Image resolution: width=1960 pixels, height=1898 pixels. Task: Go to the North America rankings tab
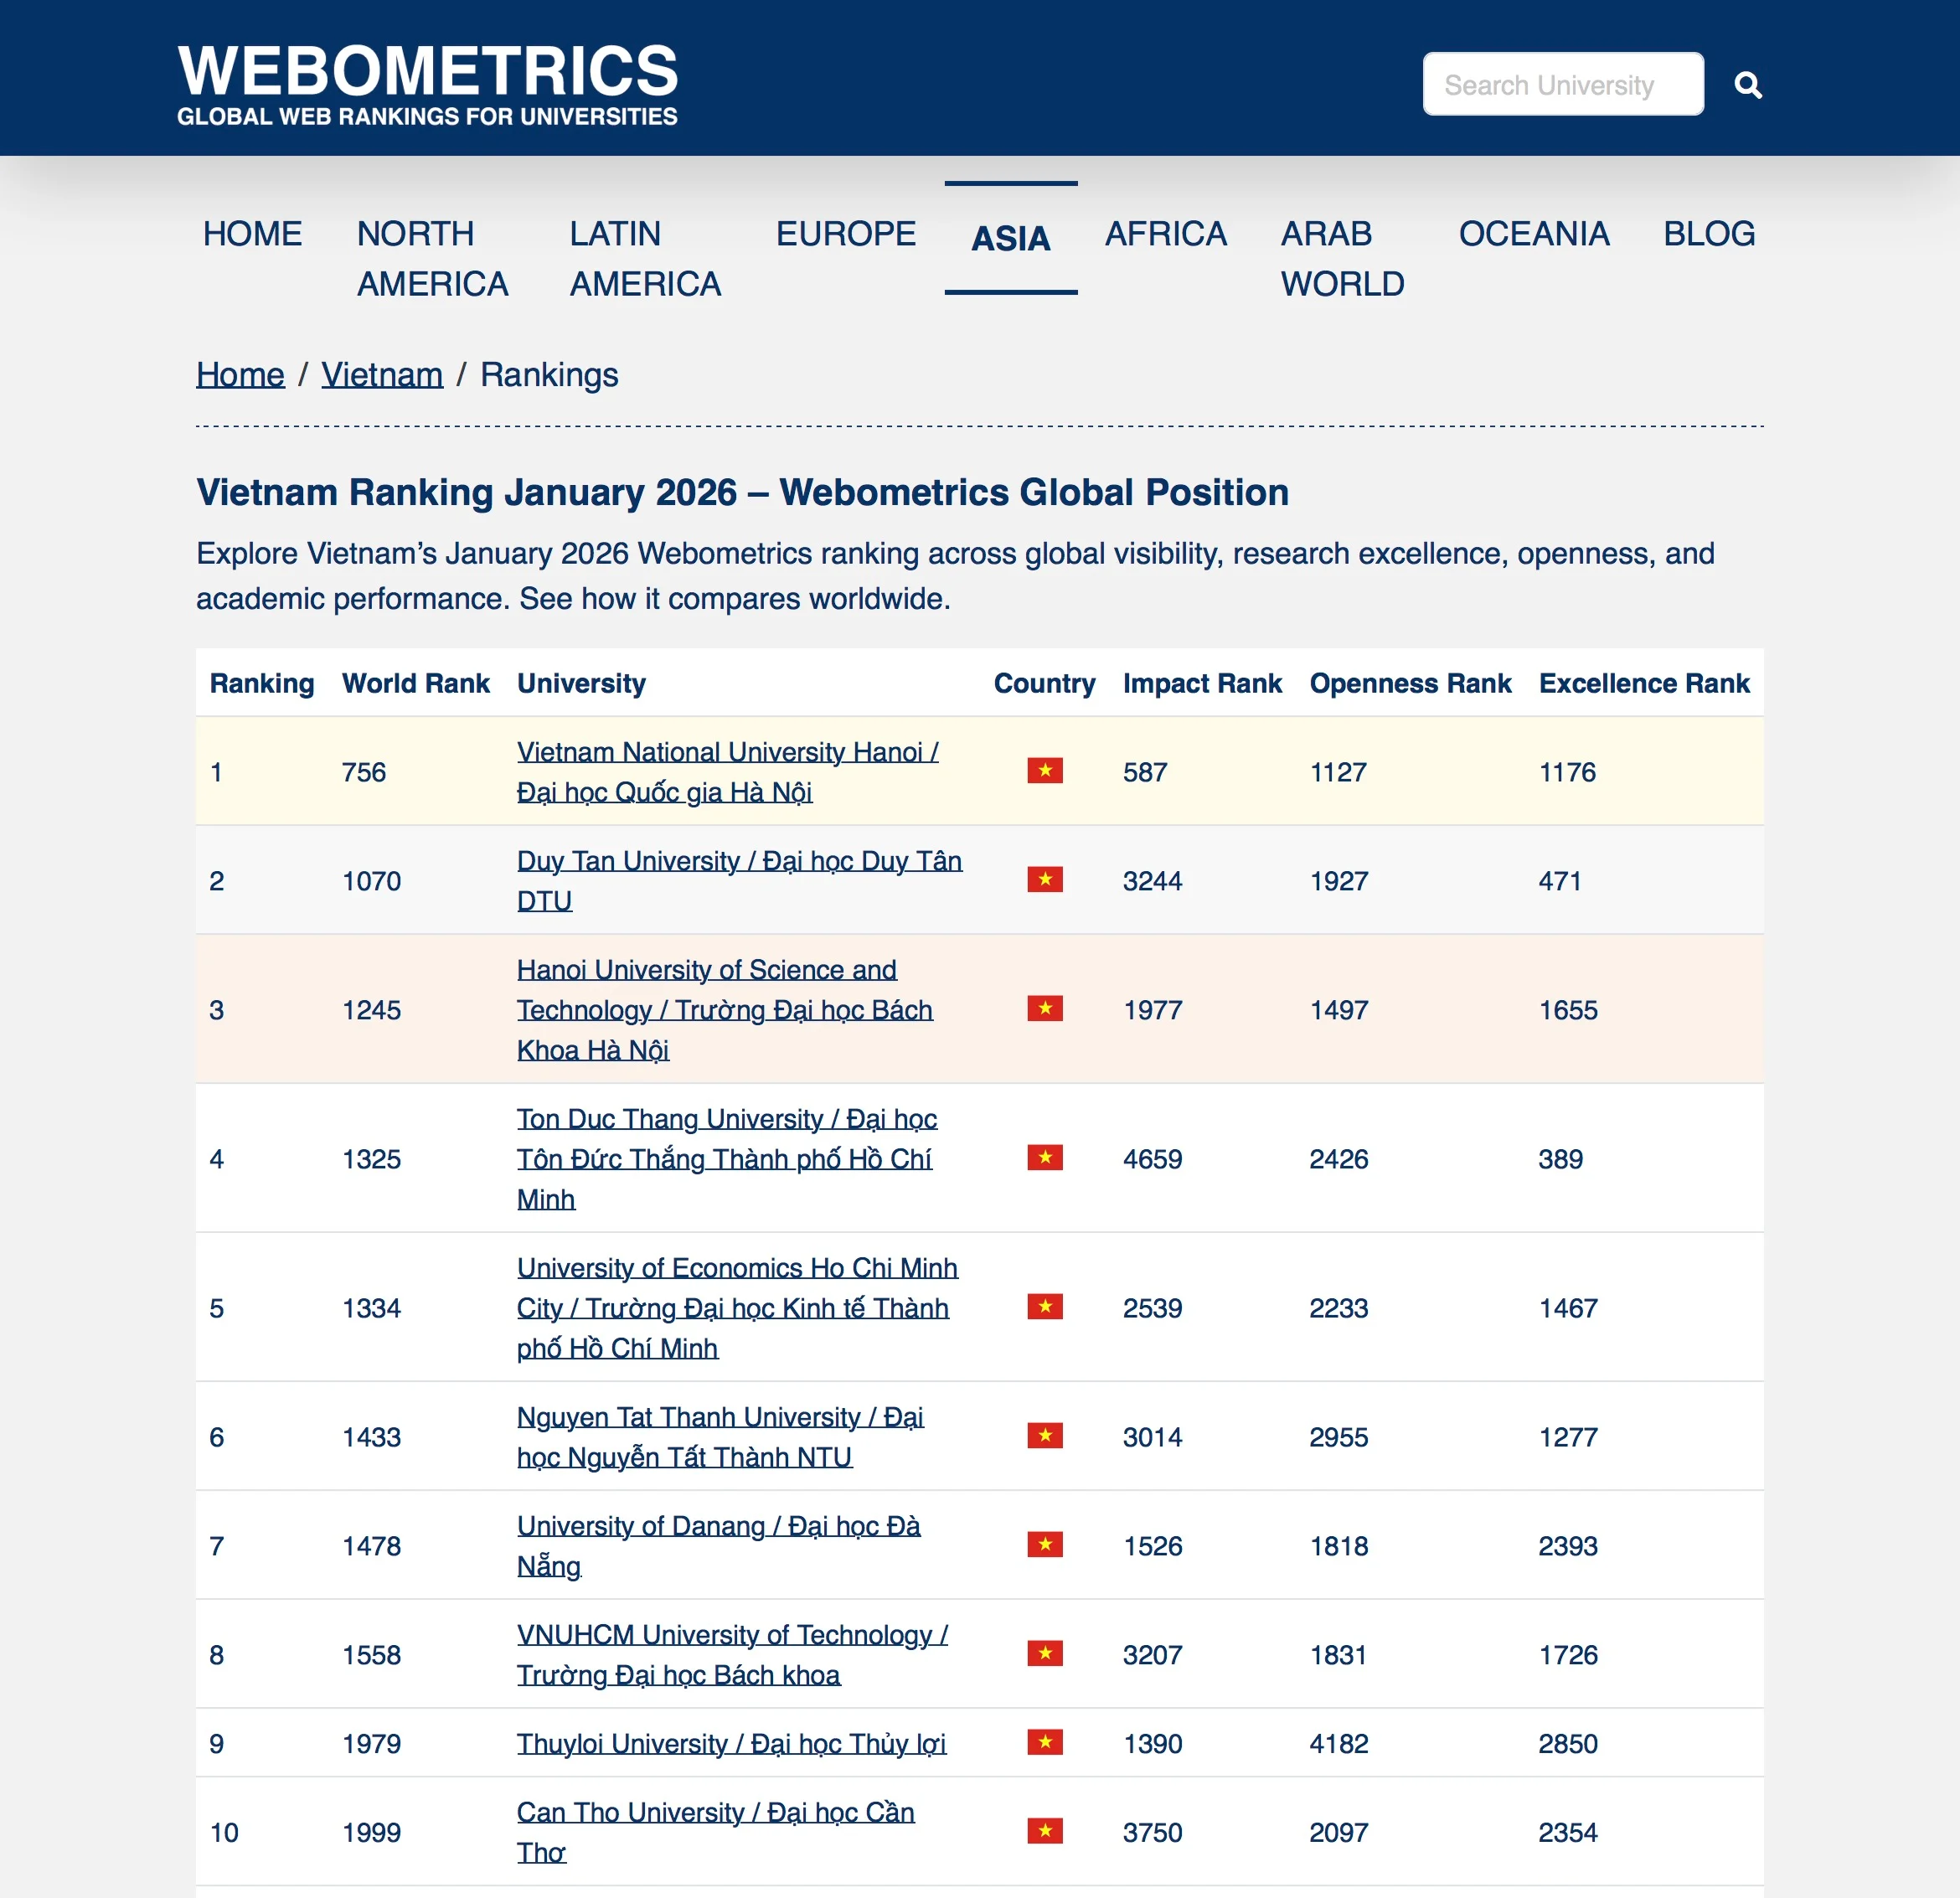click(x=432, y=258)
